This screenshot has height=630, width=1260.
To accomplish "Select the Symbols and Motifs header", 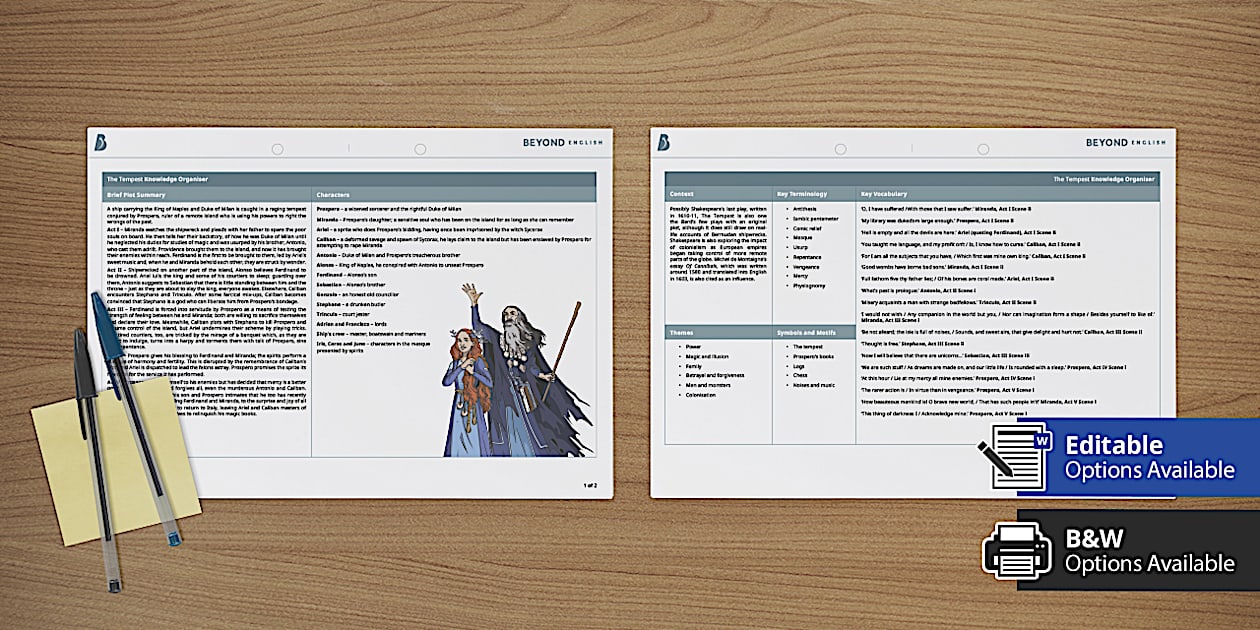I will click(x=808, y=332).
